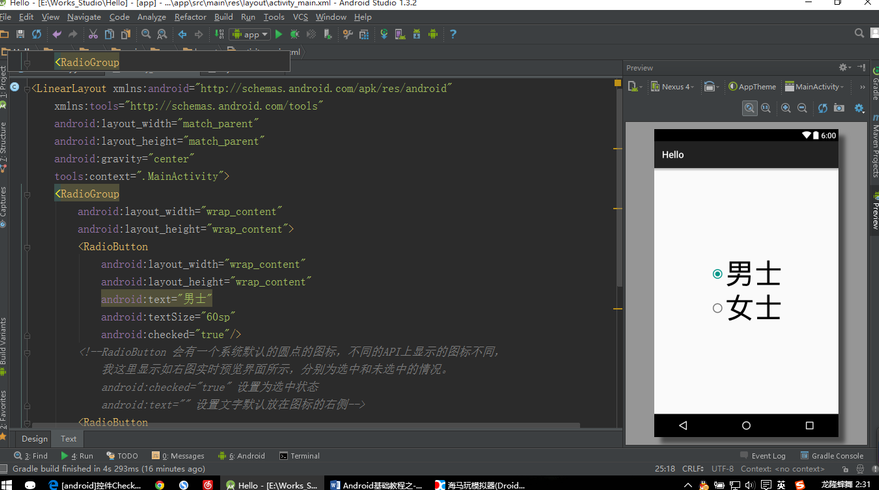The height and width of the screenshot is (490, 879).
Task: Click the Copy icon in toolbar
Action: (x=109, y=34)
